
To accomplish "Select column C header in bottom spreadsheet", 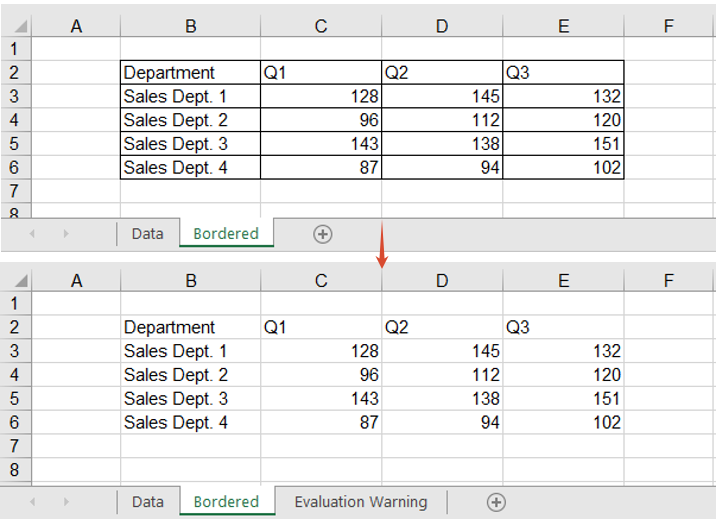I will (x=321, y=280).
